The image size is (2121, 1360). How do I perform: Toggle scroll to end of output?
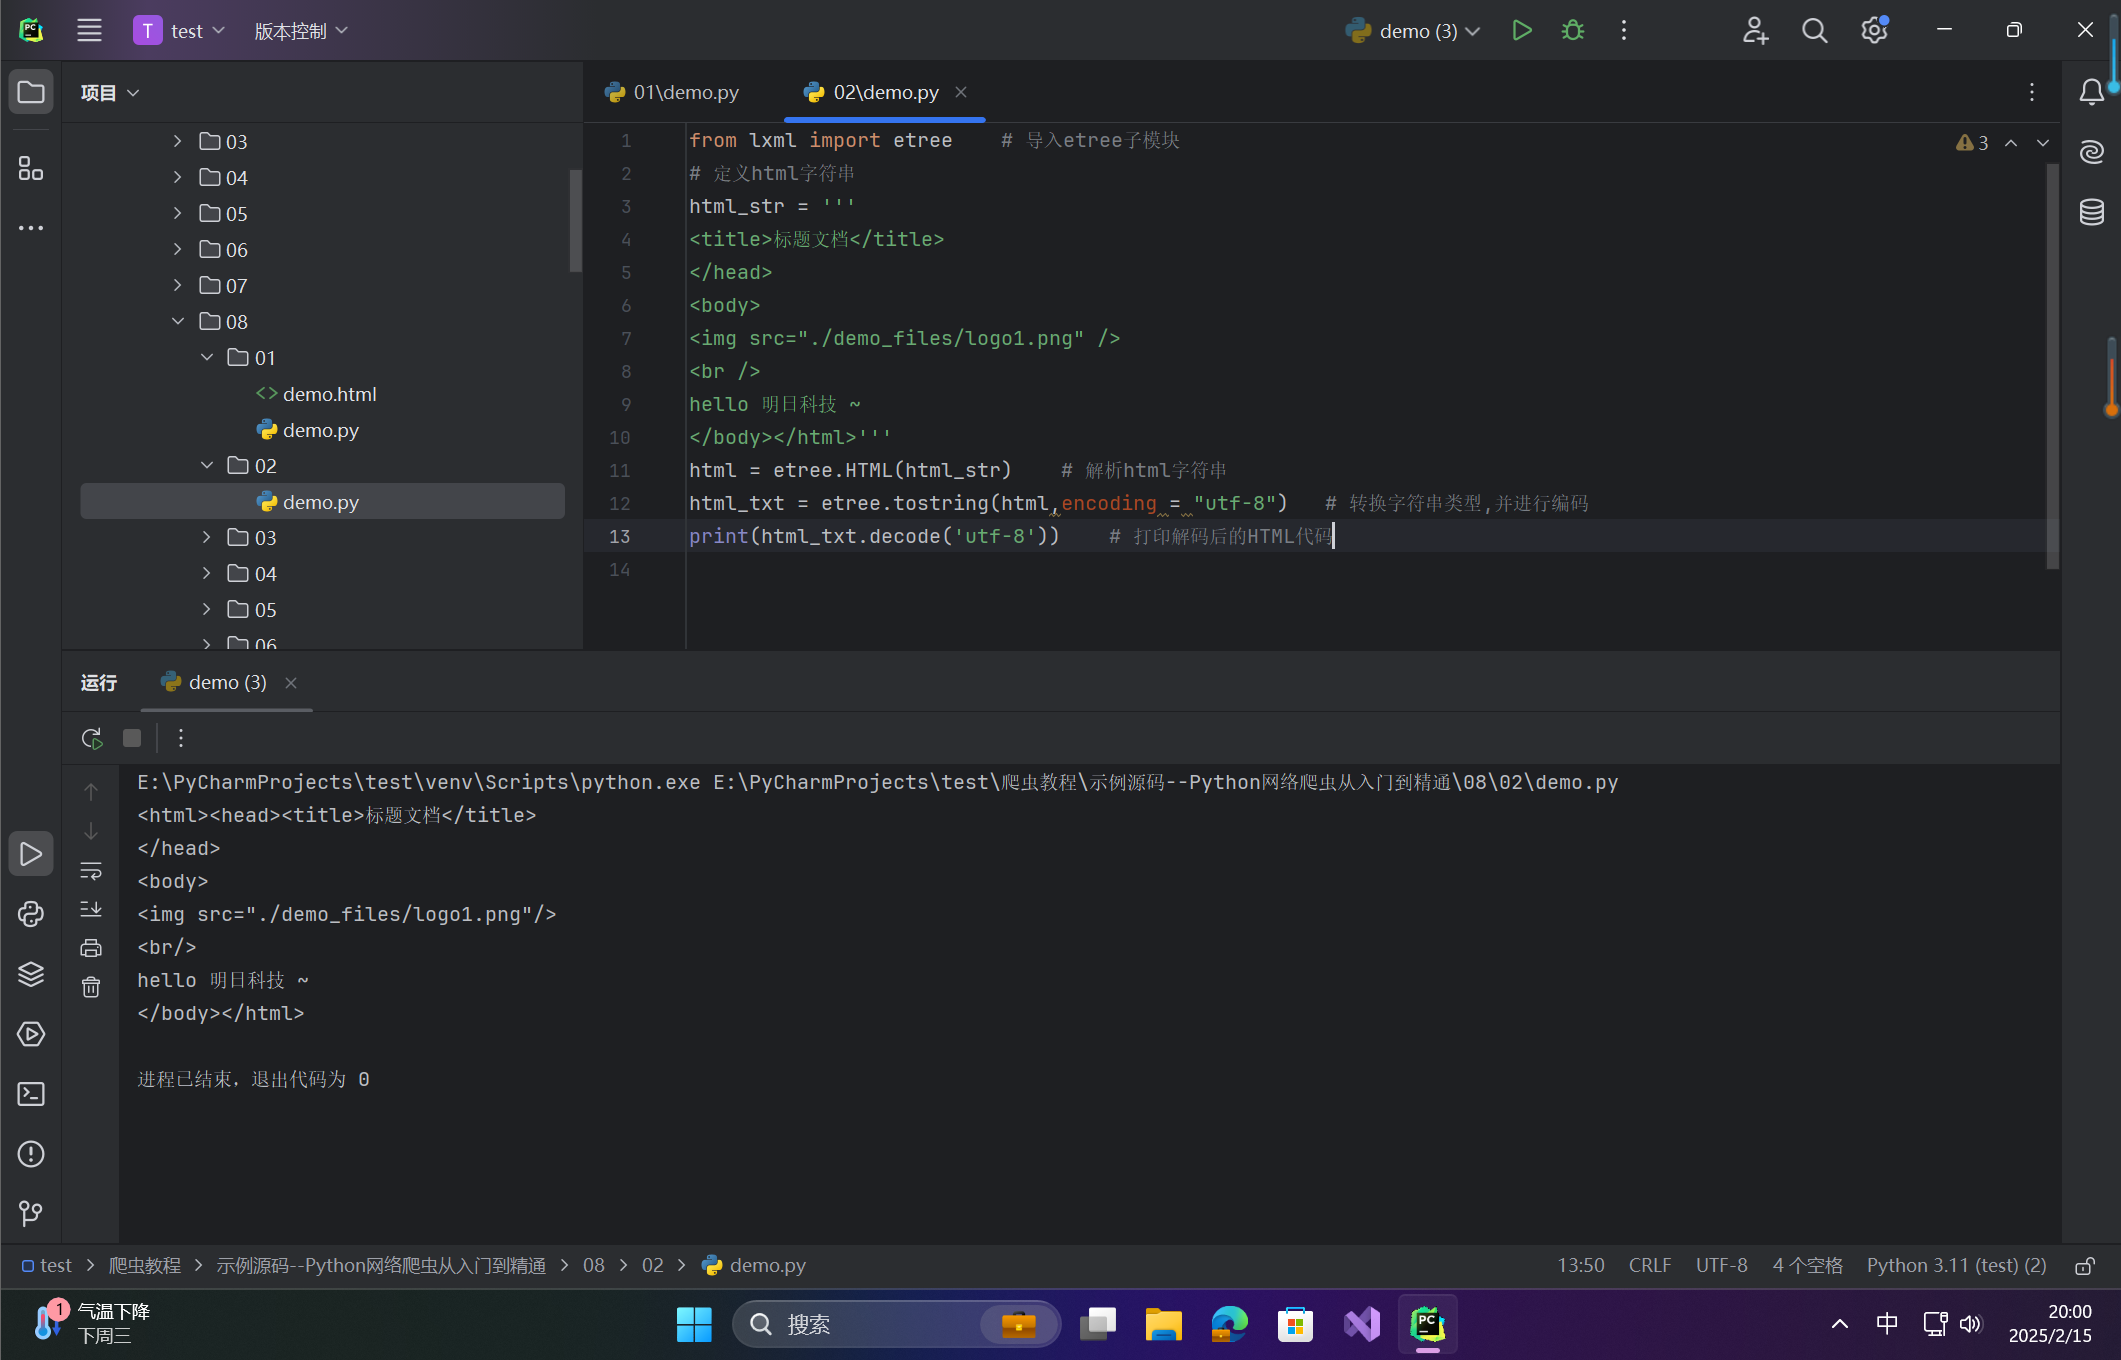click(x=91, y=909)
